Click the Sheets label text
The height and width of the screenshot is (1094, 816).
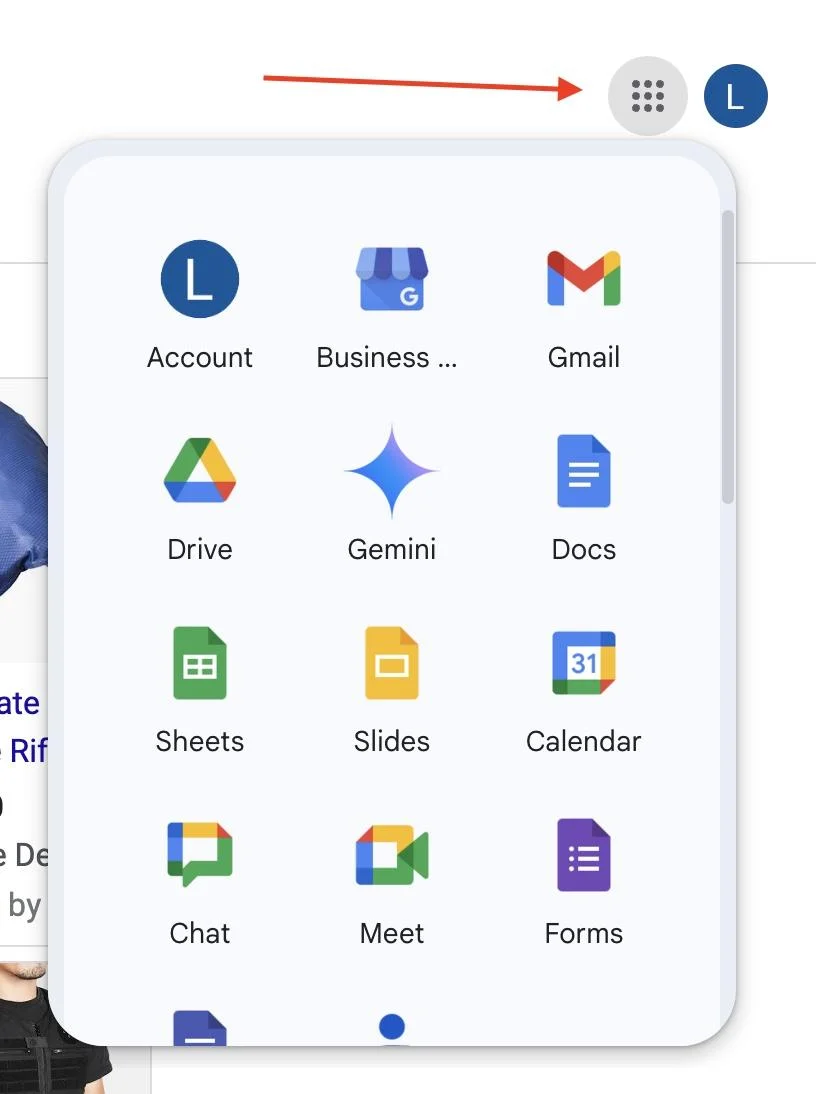[x=200, y=741]
